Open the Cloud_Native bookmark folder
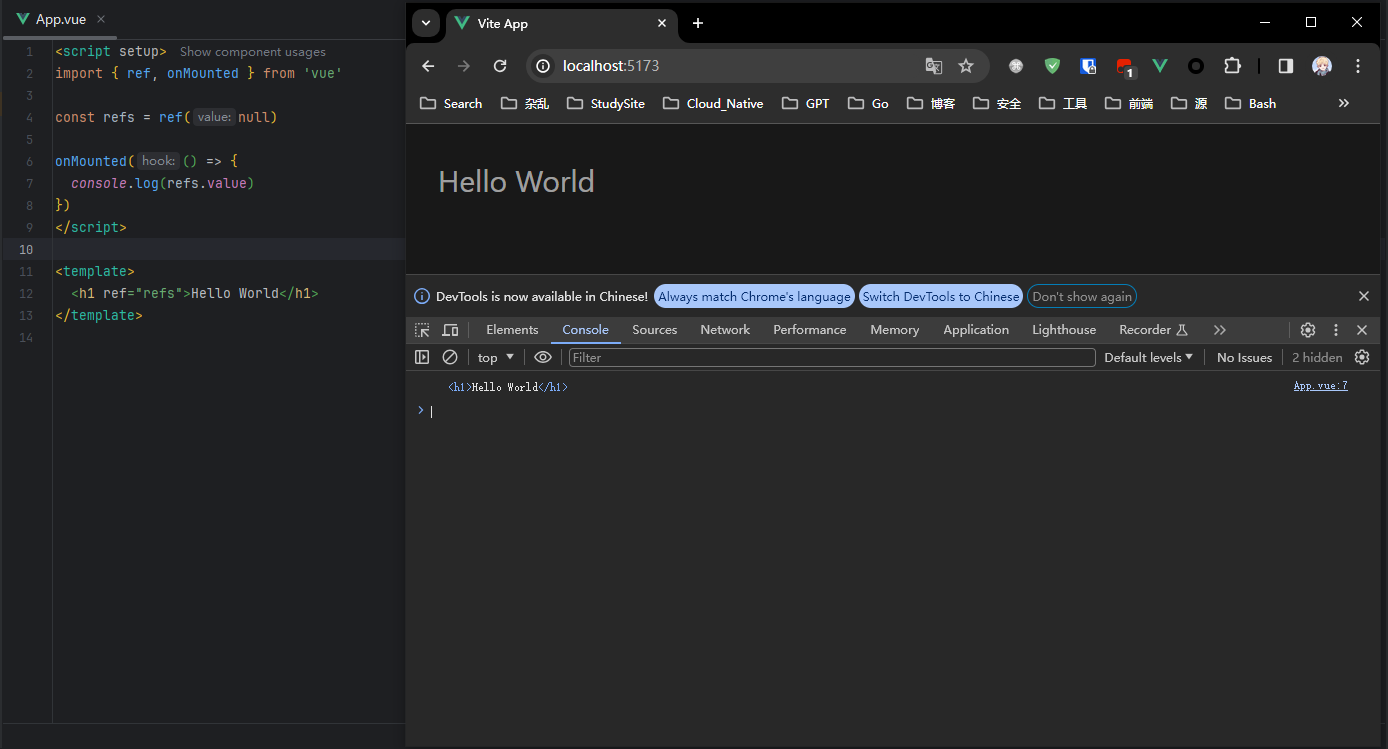This screenshot has width=1388, height=749. 712,103
